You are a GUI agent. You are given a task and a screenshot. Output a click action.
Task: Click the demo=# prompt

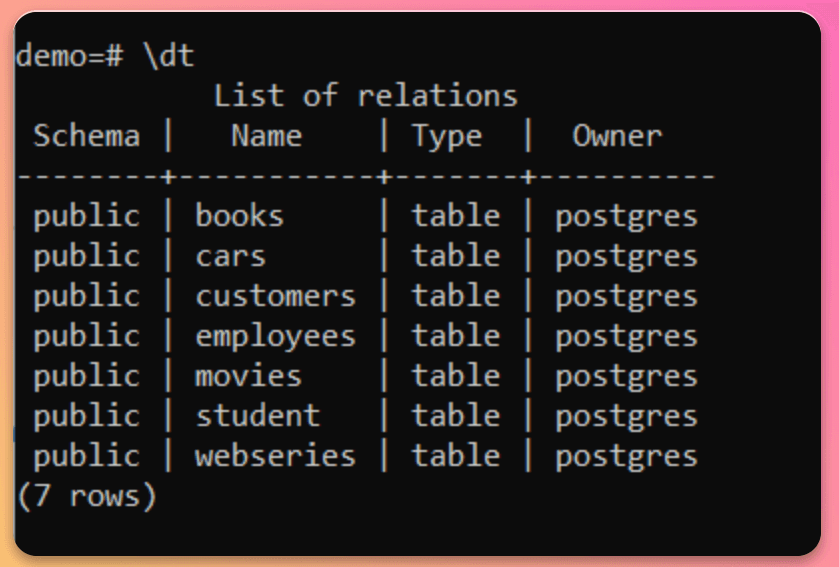pos(70,56)
